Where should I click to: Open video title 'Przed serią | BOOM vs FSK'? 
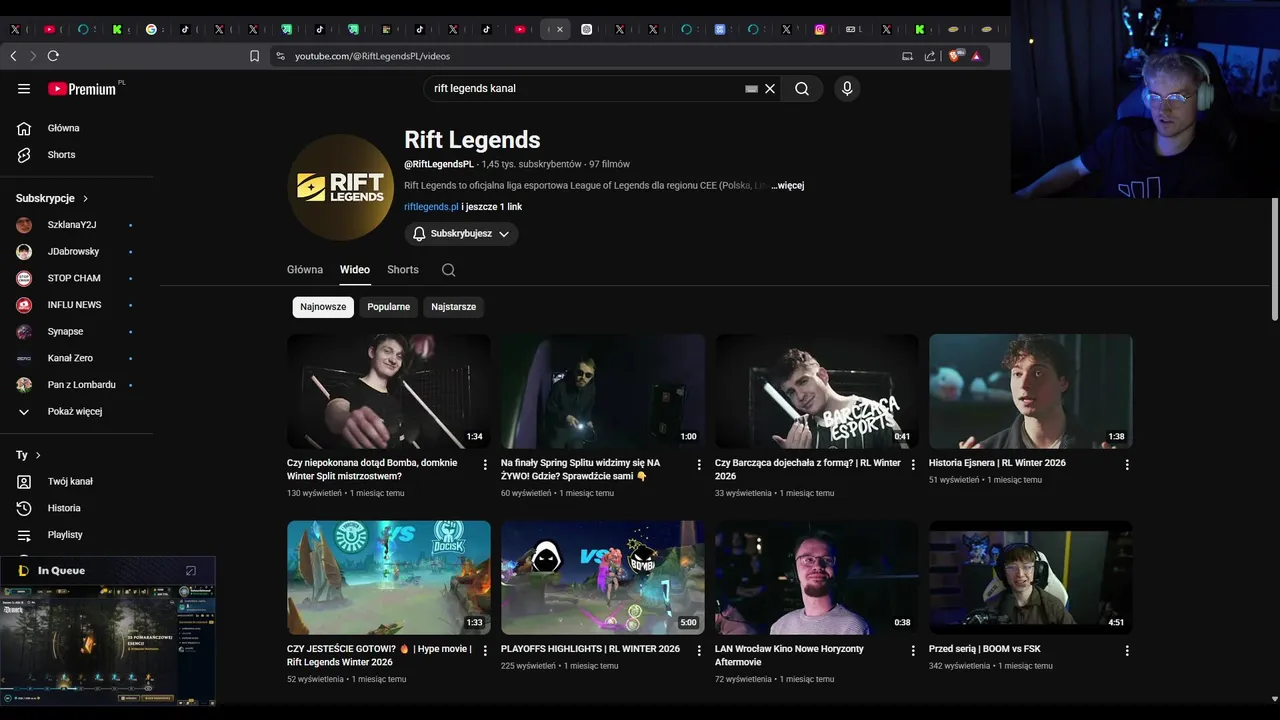(985, 649)
